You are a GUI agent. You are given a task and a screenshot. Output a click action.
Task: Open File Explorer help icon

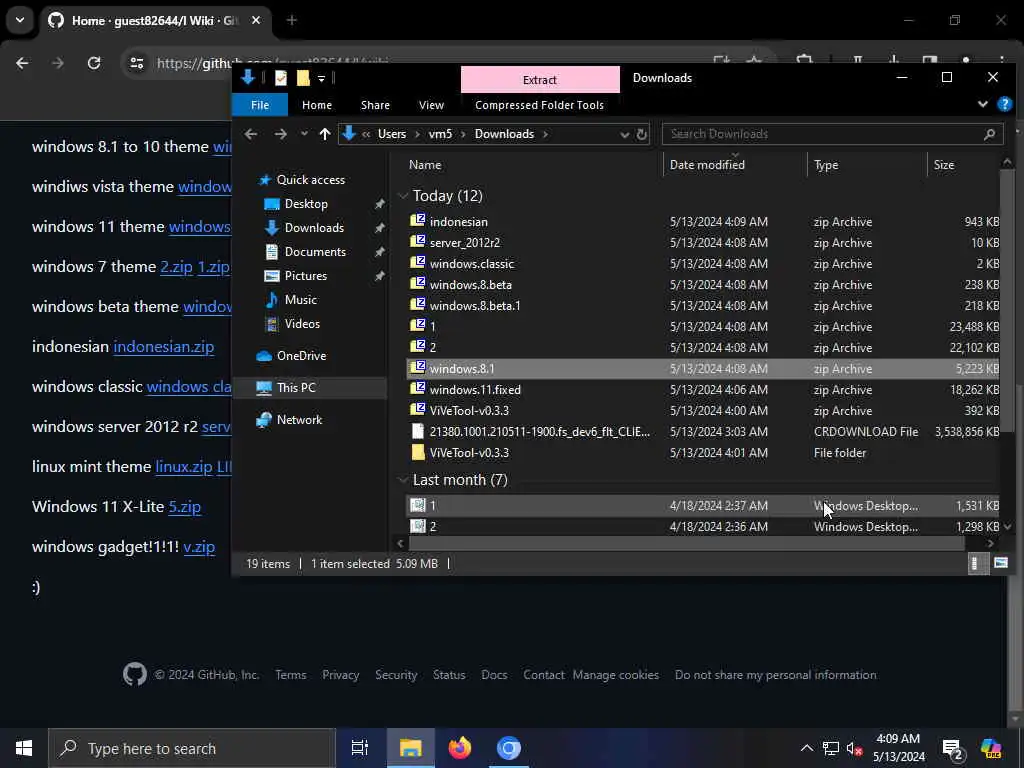pyautogui.click(x=1004, y=104)
